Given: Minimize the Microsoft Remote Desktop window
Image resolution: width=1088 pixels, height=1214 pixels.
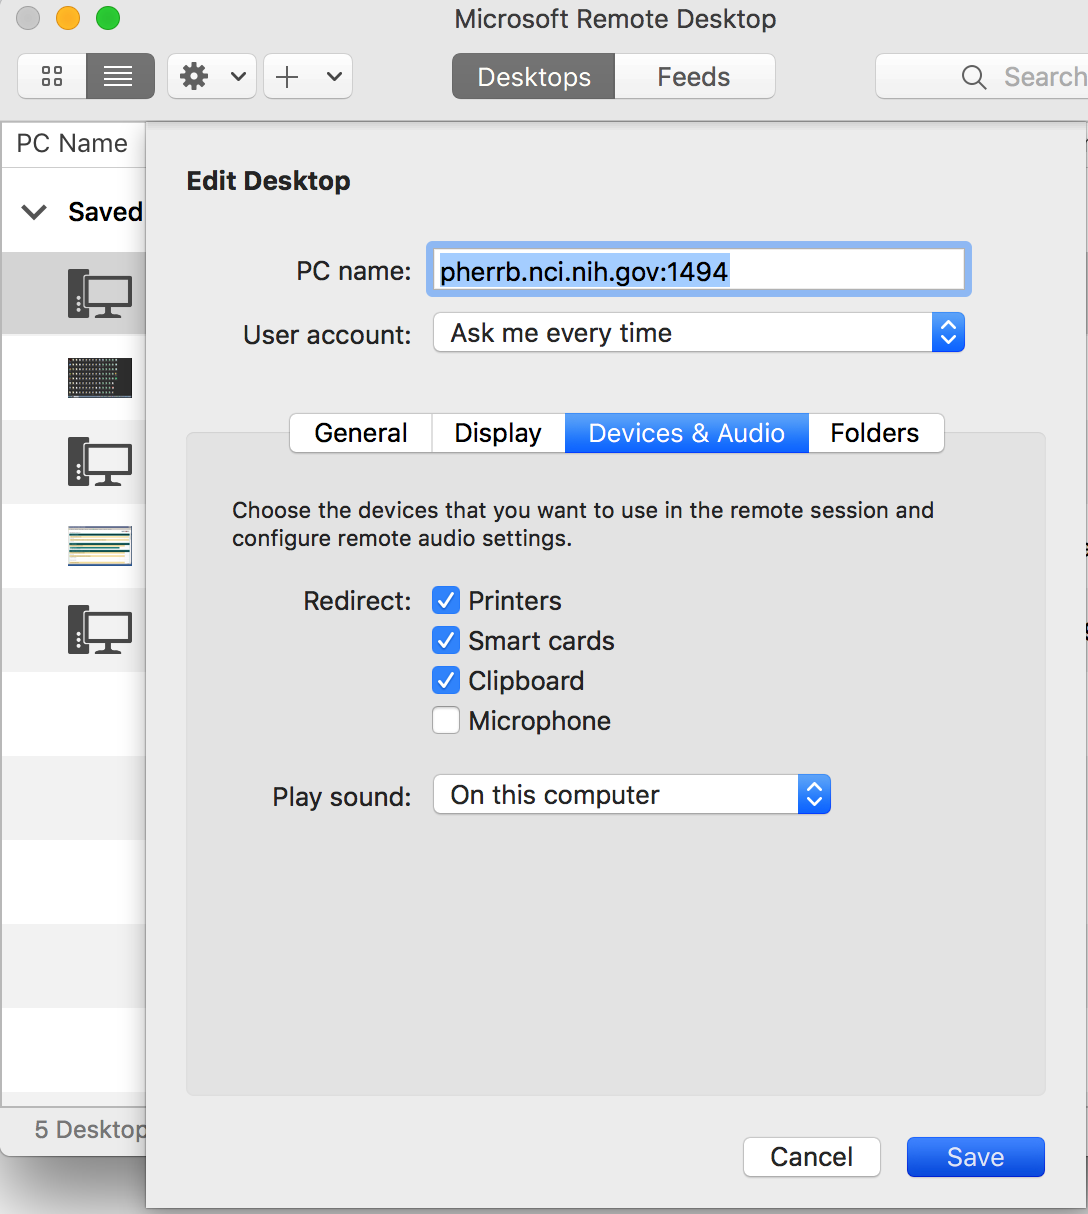Looking at the screenshot, I should 68,18.
